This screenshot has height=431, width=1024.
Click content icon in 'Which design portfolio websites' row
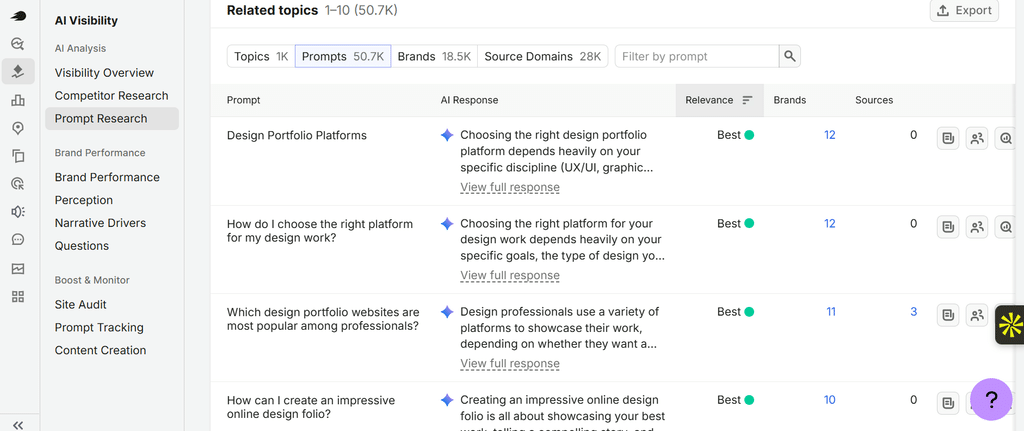[948, 315]
